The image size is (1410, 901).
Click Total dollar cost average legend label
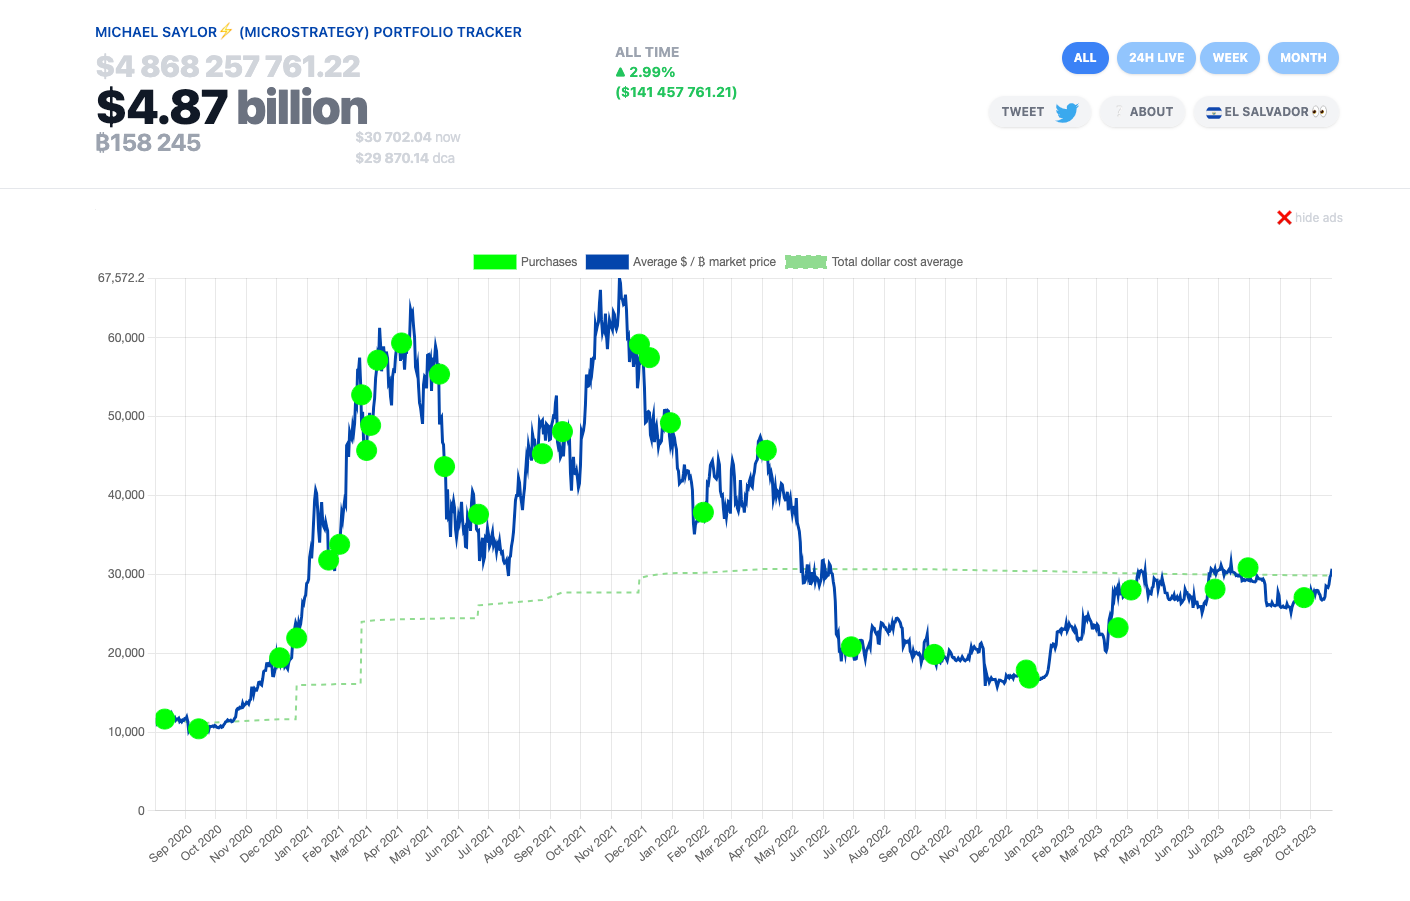pos(897,262)
